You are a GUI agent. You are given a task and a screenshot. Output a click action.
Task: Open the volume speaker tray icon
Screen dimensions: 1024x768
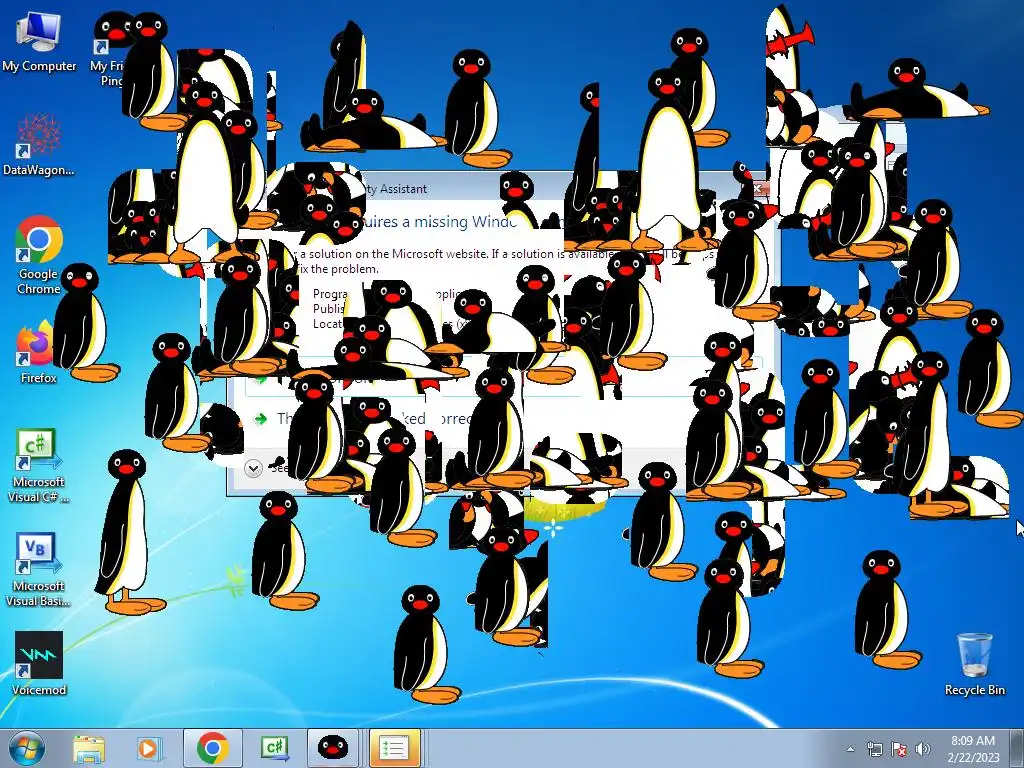tap(922, 749)
